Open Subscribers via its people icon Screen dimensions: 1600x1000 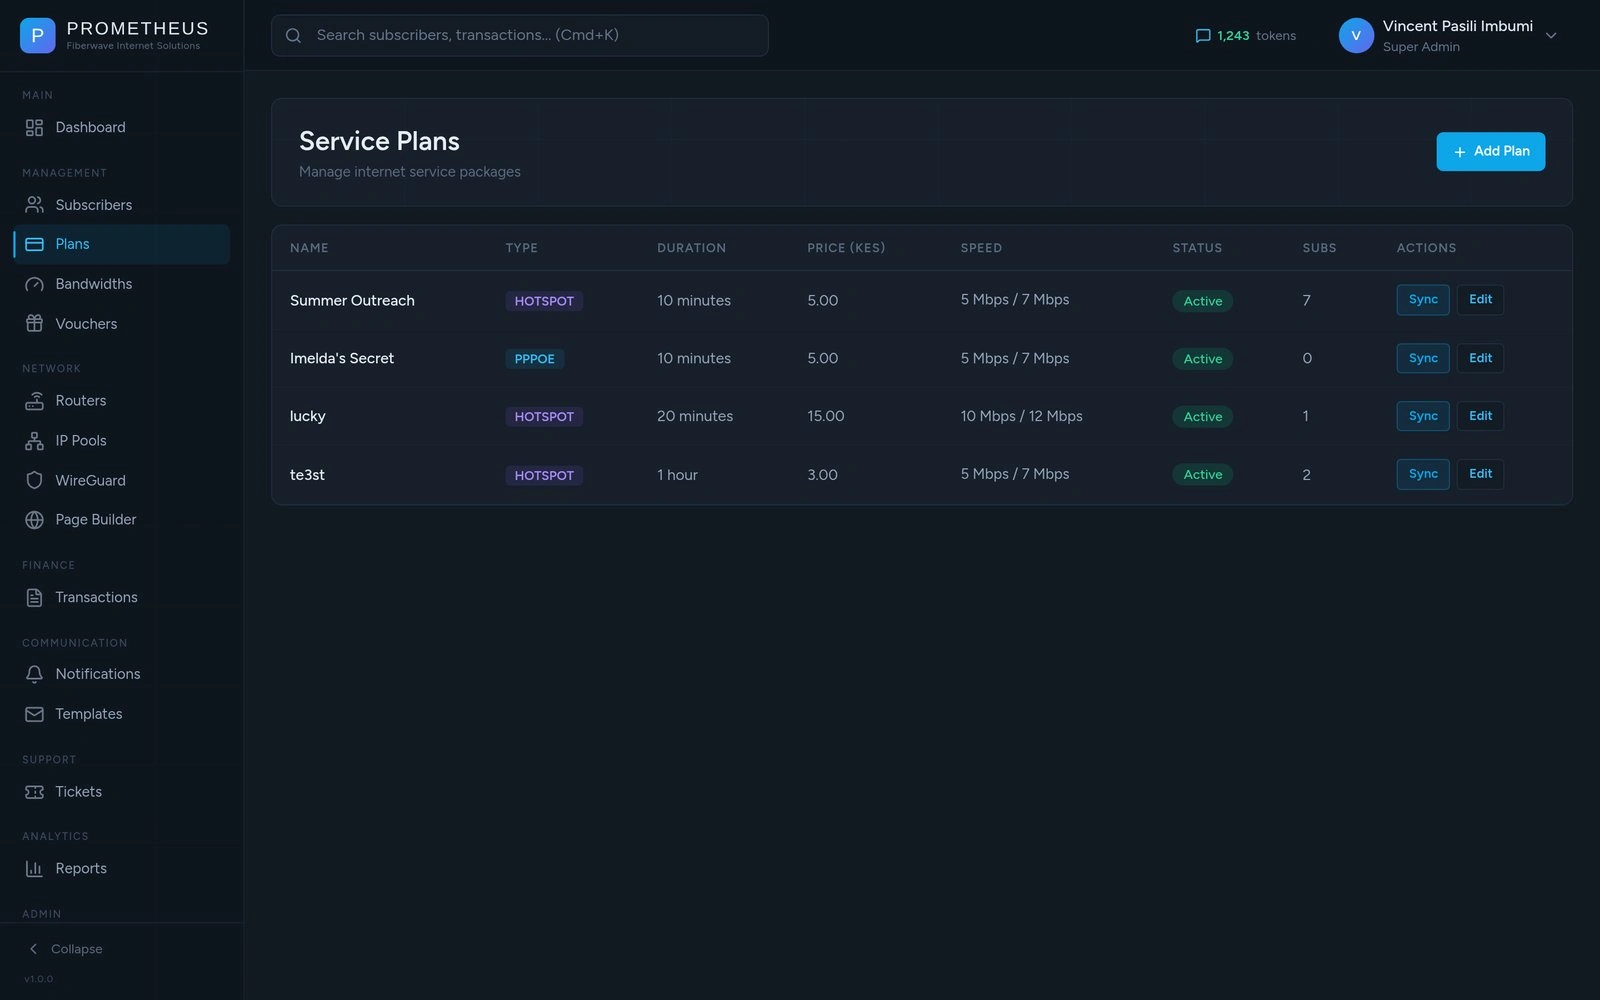34,205
